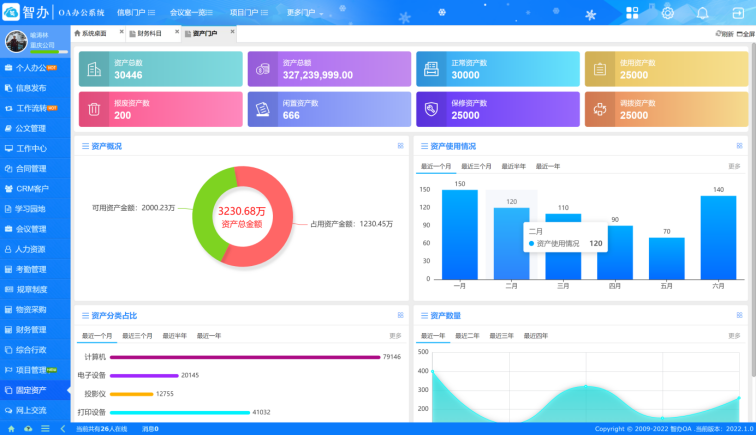Click the 刷新 refresh button
Viewport: 756px width, 436px height.
(725, 34)
